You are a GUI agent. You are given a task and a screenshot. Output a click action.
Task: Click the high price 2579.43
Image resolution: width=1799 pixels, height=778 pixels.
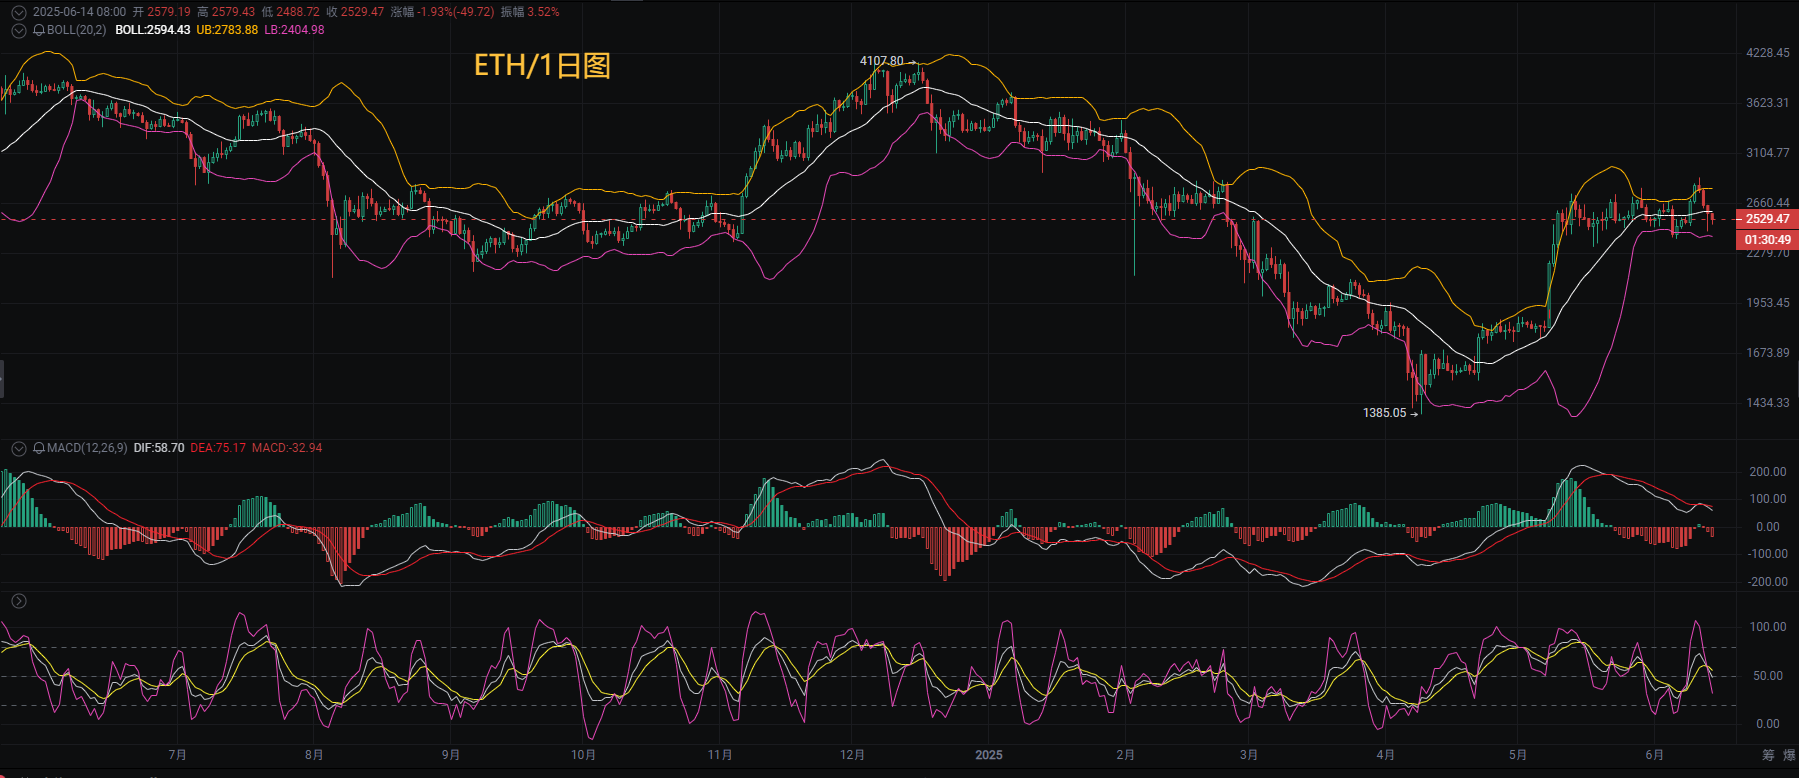pyautogui.click(x=233, y=12)
